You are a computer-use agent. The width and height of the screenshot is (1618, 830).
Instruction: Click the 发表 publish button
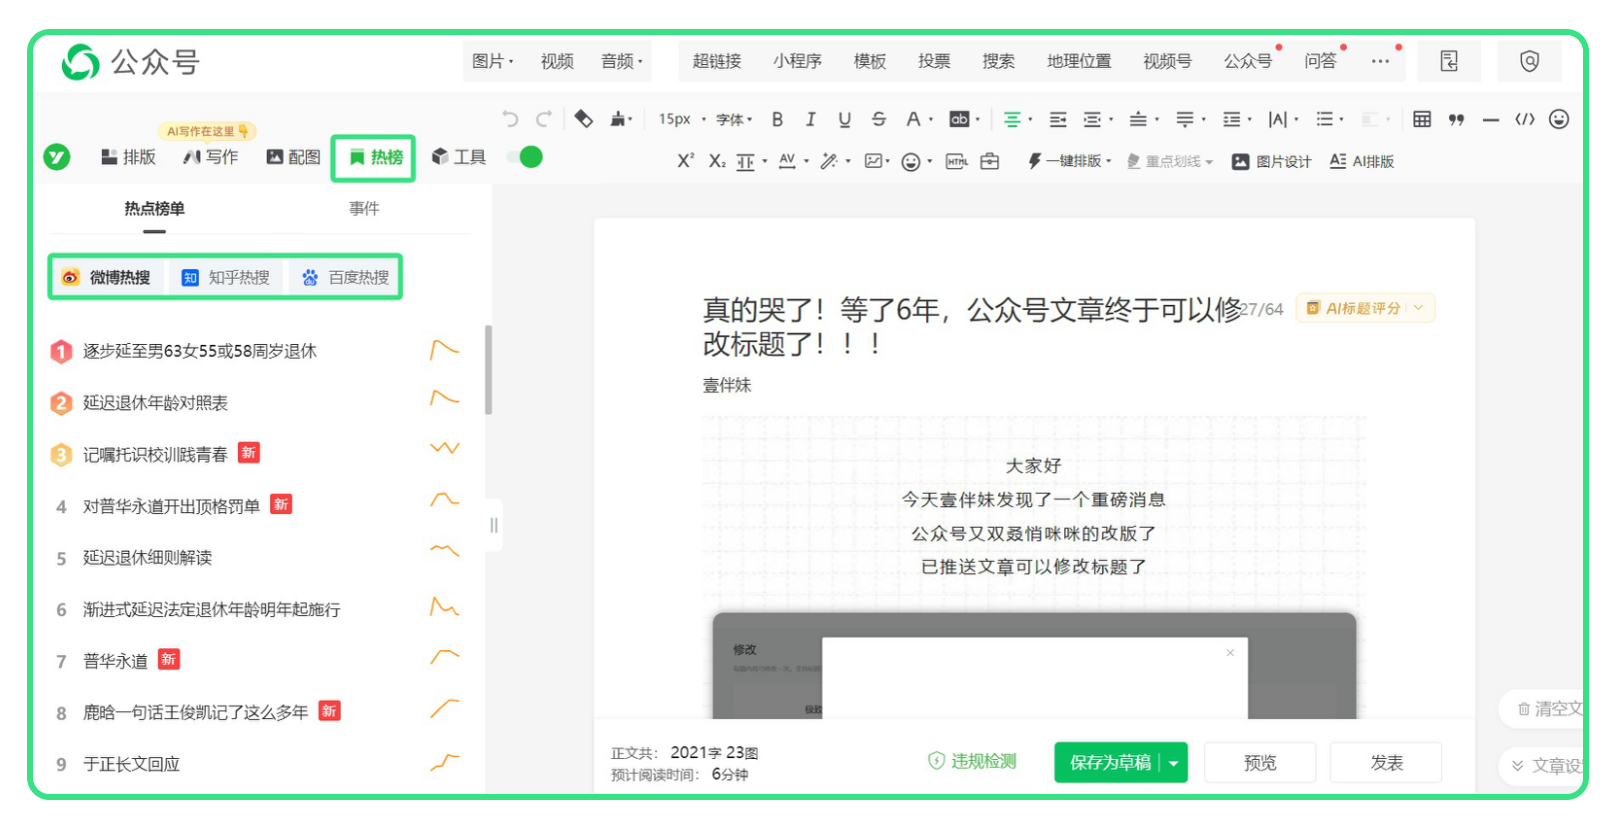click(1386, 763)
